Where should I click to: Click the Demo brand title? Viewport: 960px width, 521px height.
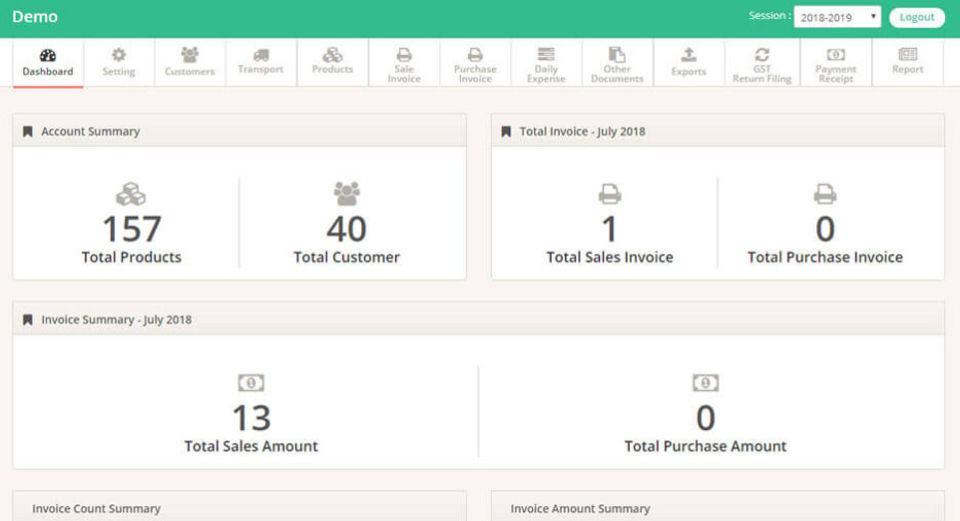click(x=35, y=17)
